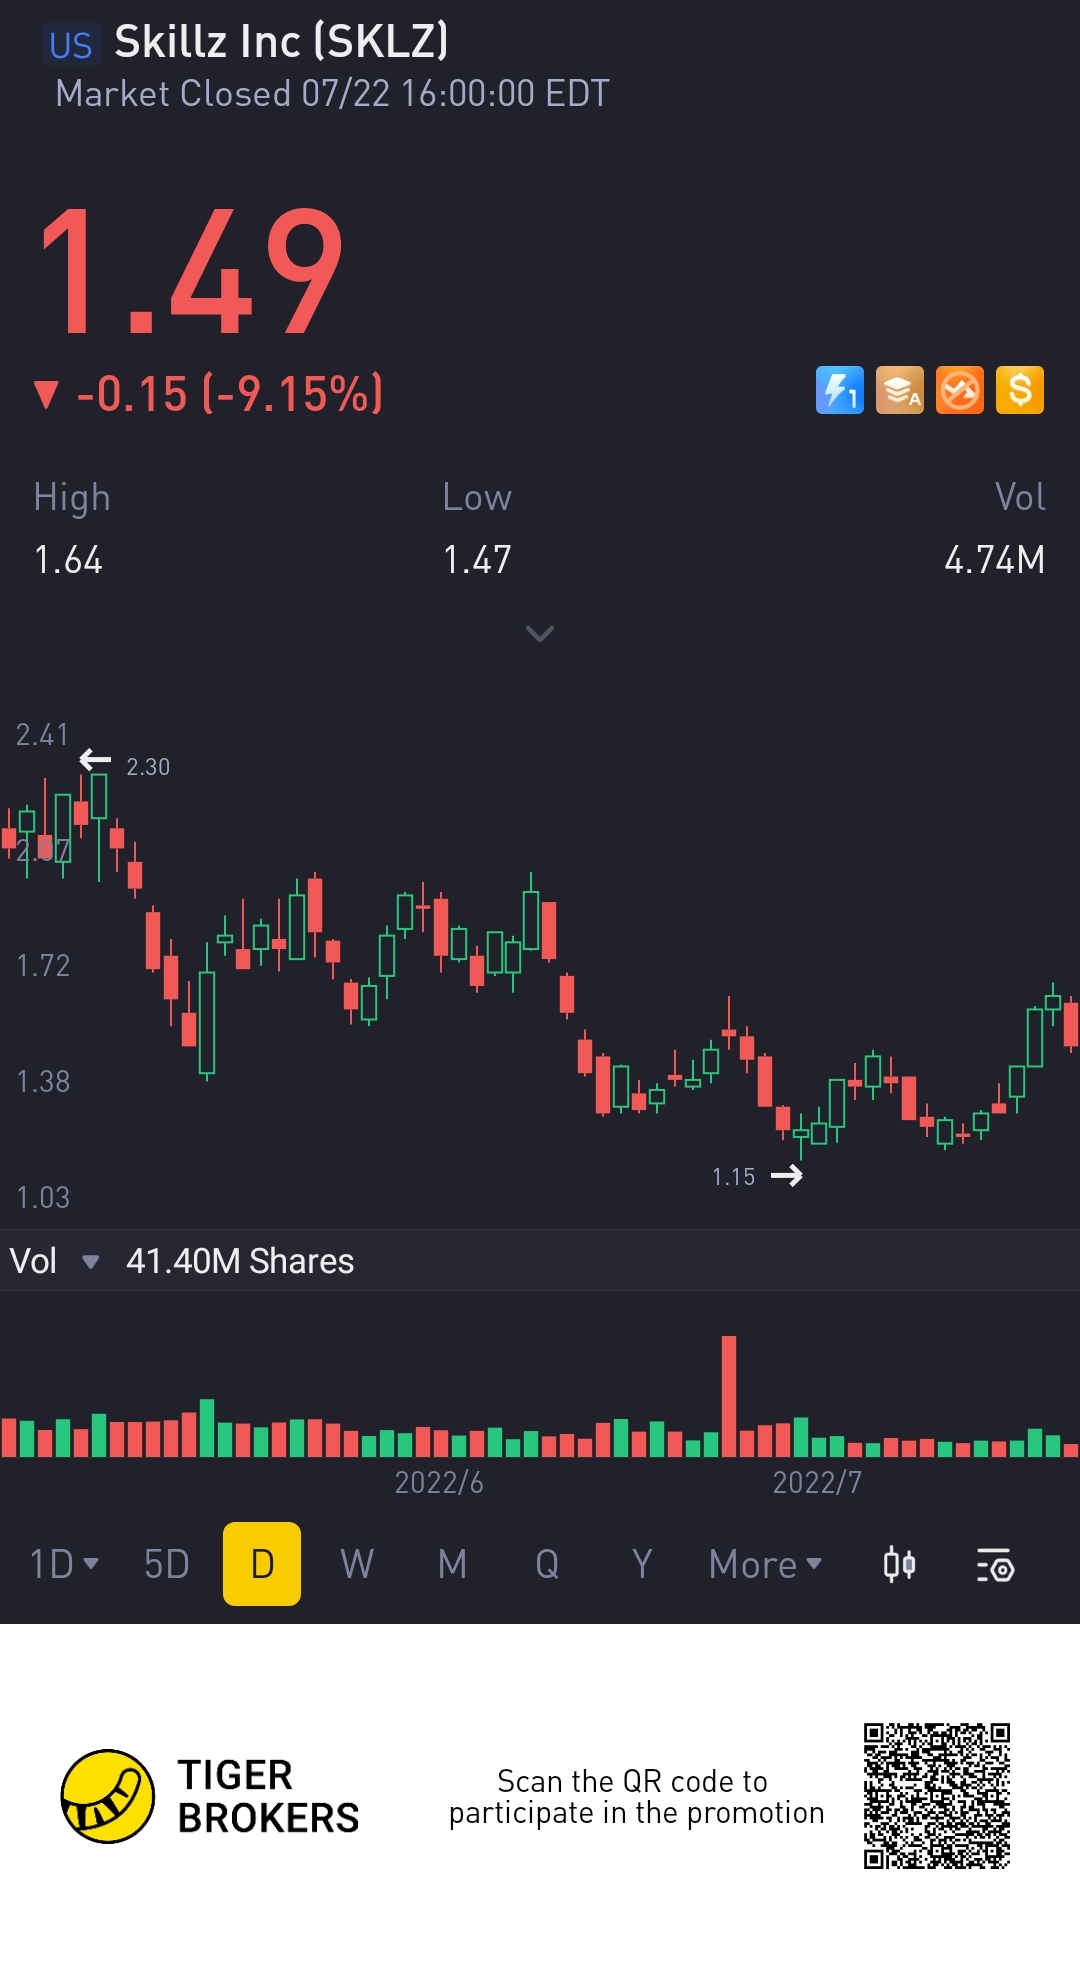This screenshot has width=1080, height=1969.
Task: Open the 1D intraday period dropdown
Action: click(x=64, y=1564)
